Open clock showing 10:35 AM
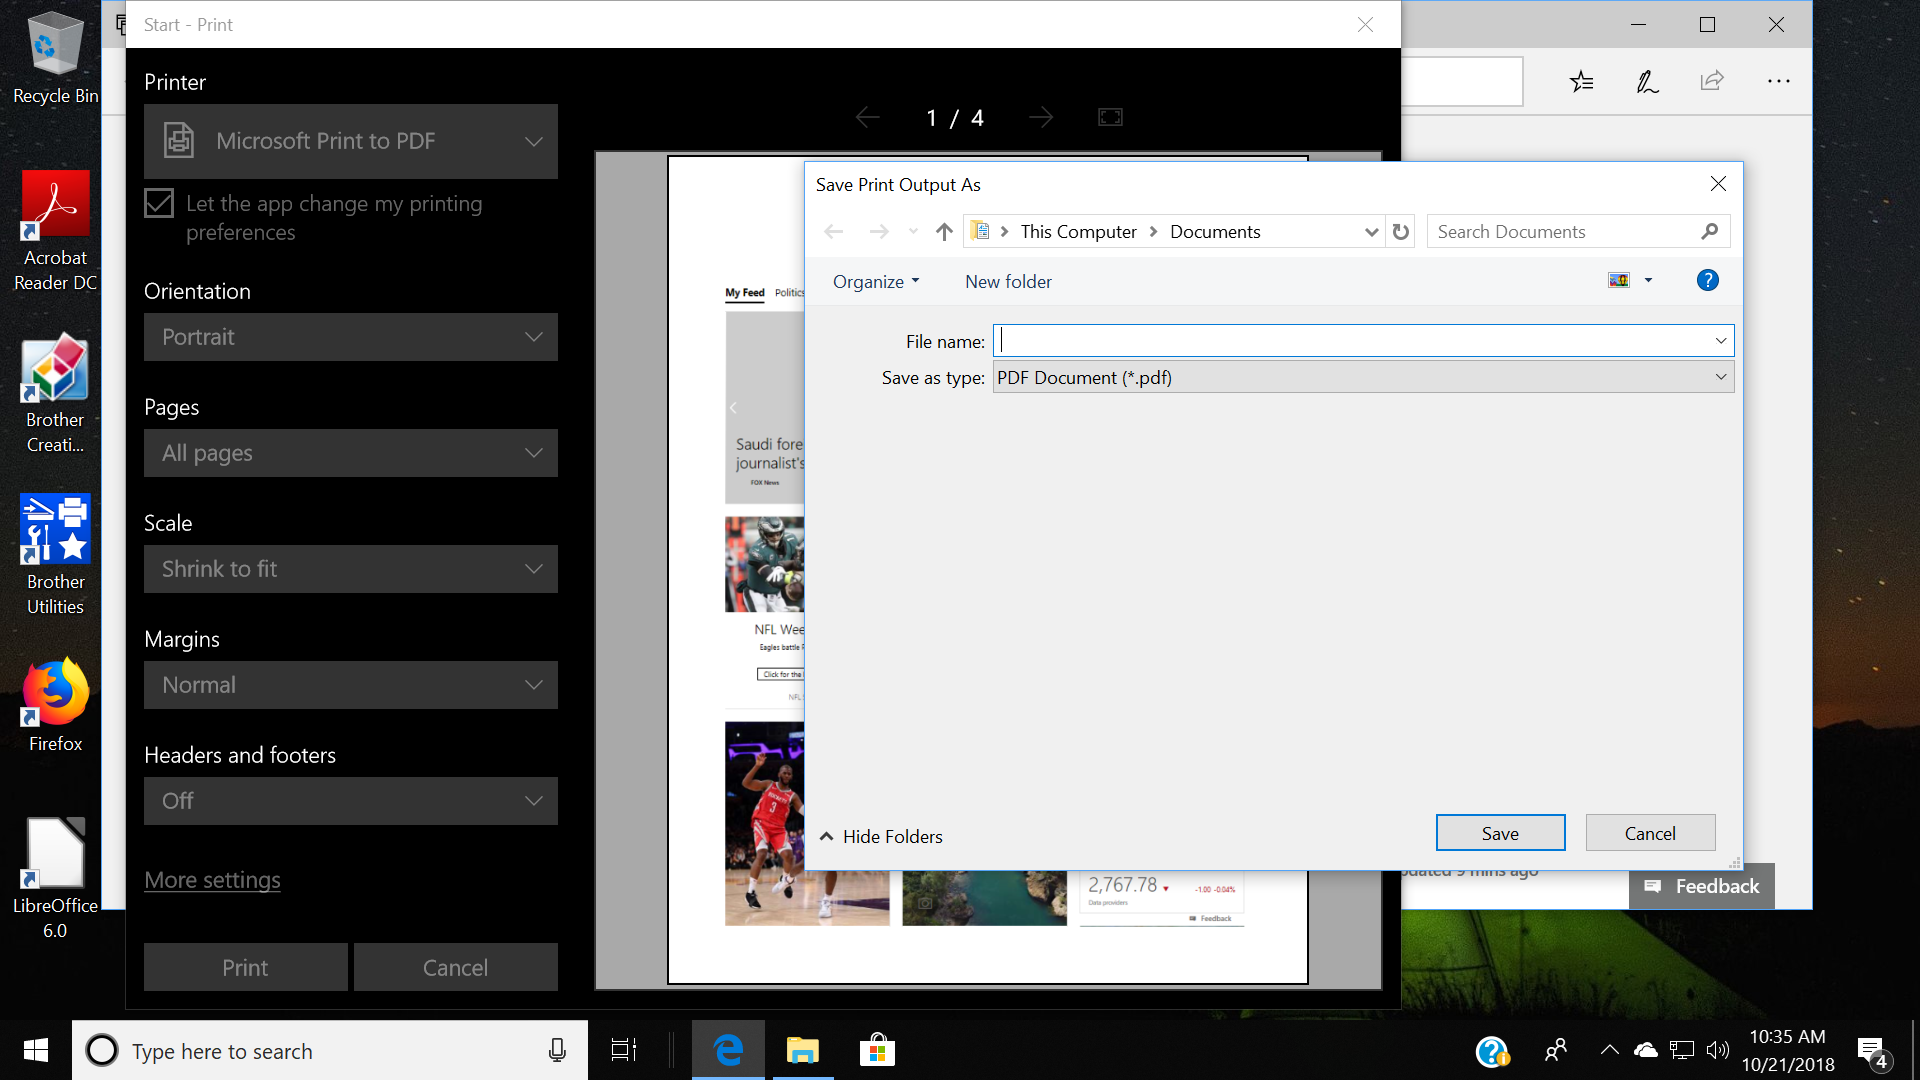This screenshot has height=1080, width=1920. pos(1788,1050)
